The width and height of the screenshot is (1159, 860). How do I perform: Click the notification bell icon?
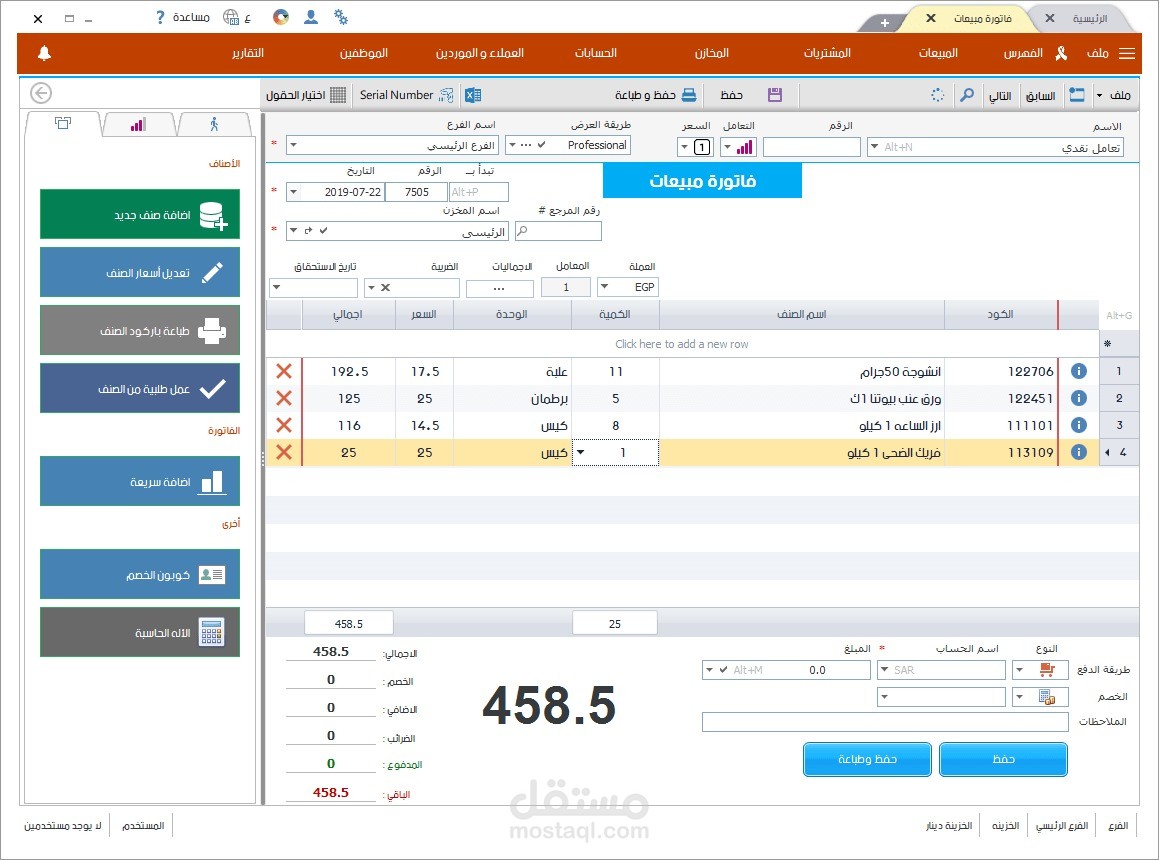[44, 53]
